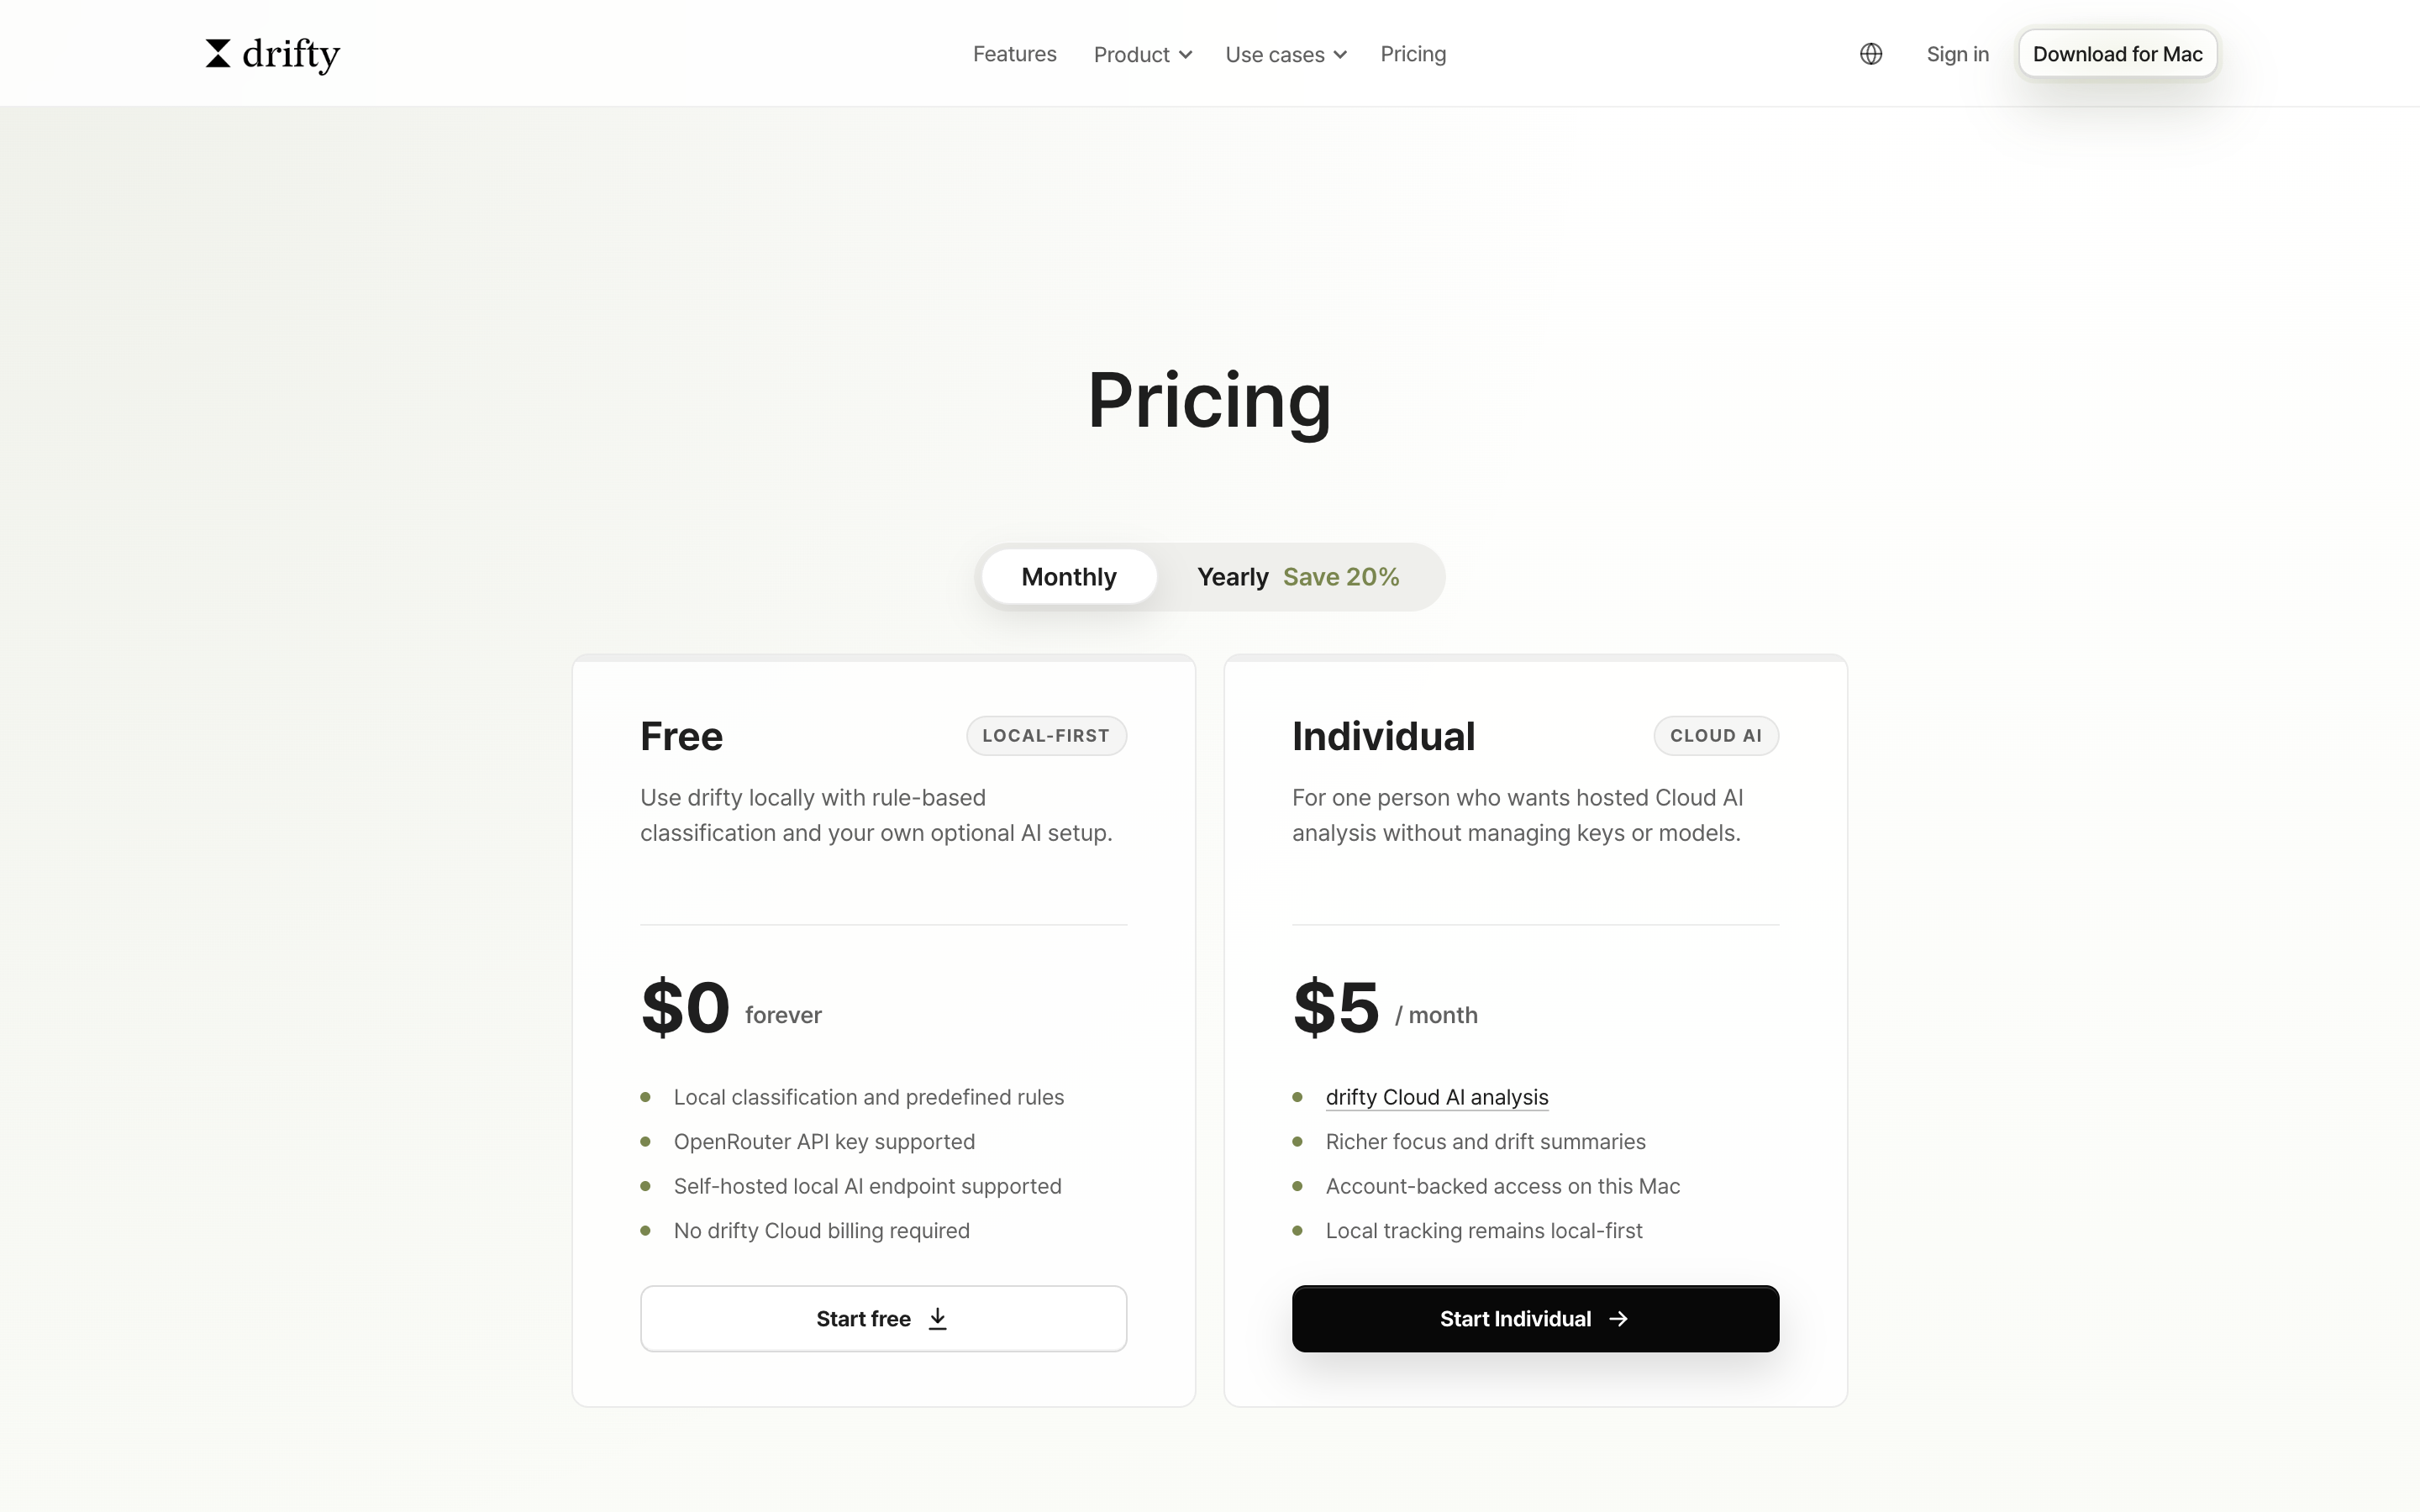Screen dimensions: 2420x1512
Task: Click the Product chevron arrow
Action: (x=1185, y=55)
